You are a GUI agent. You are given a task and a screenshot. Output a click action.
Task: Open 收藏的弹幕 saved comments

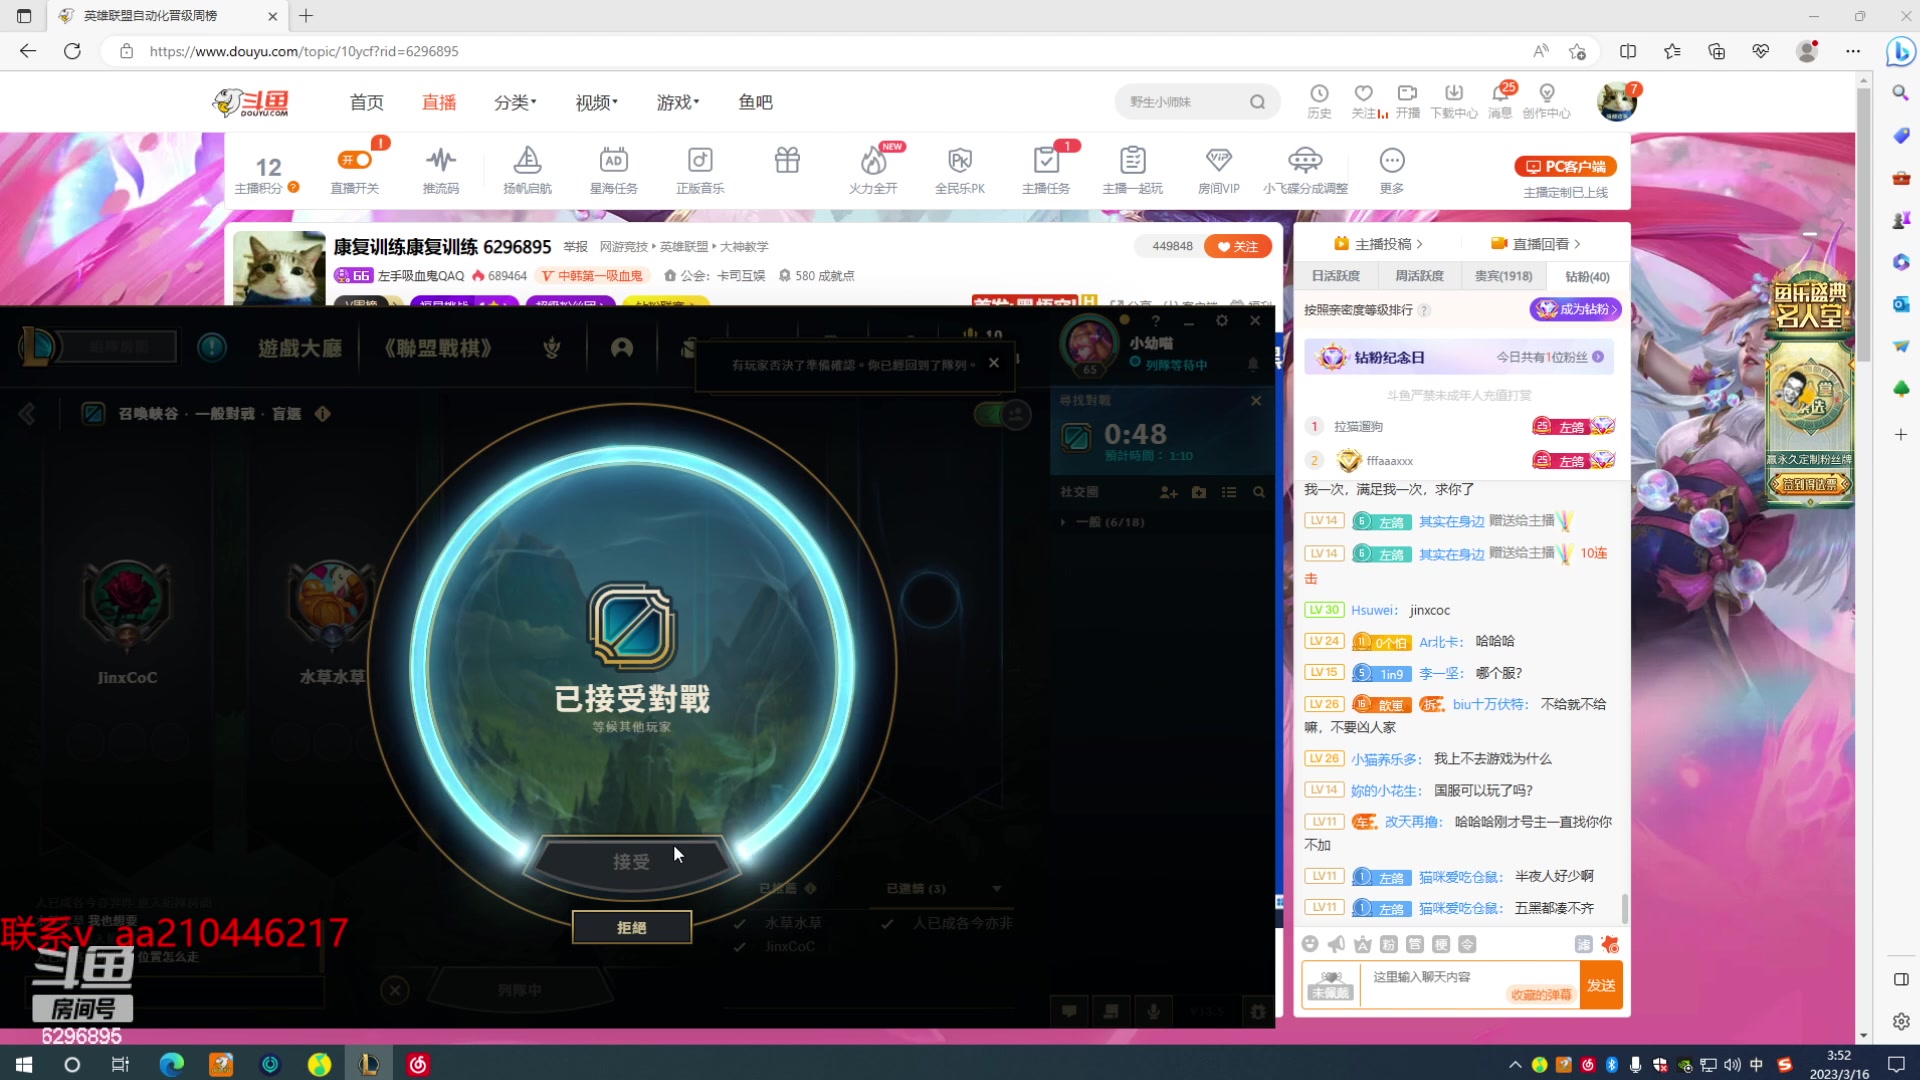click(x=1541, y=995)
